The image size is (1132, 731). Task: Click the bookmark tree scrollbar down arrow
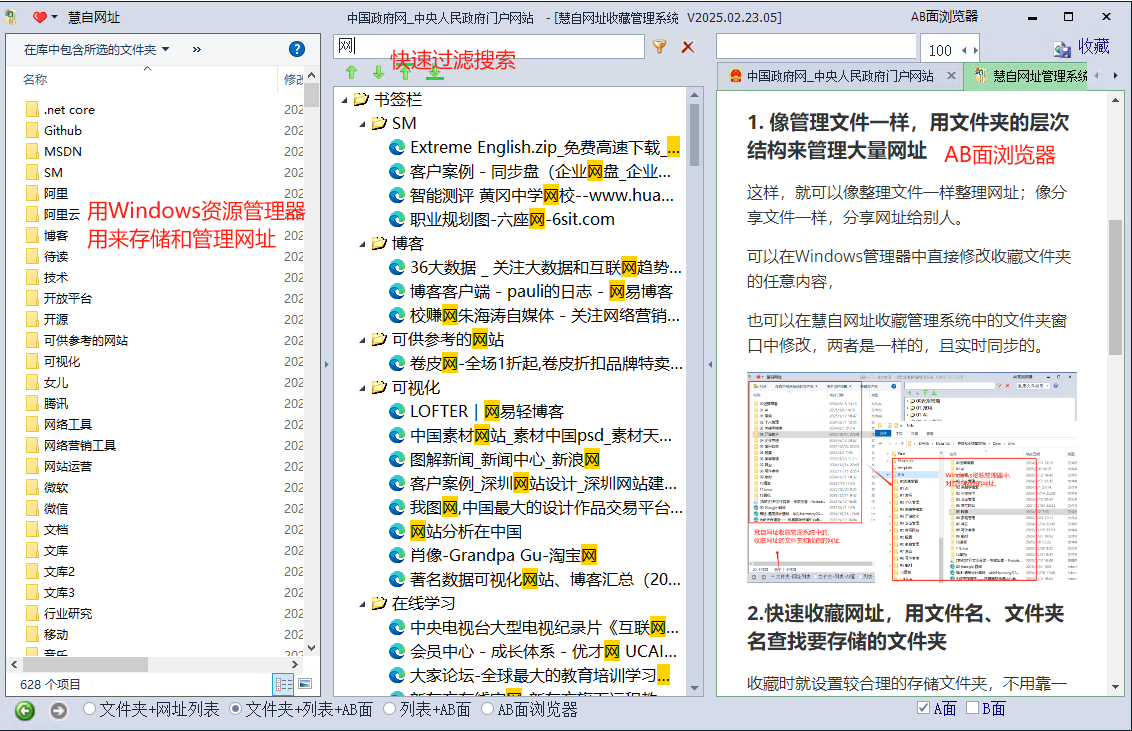[x=695, y=688]
